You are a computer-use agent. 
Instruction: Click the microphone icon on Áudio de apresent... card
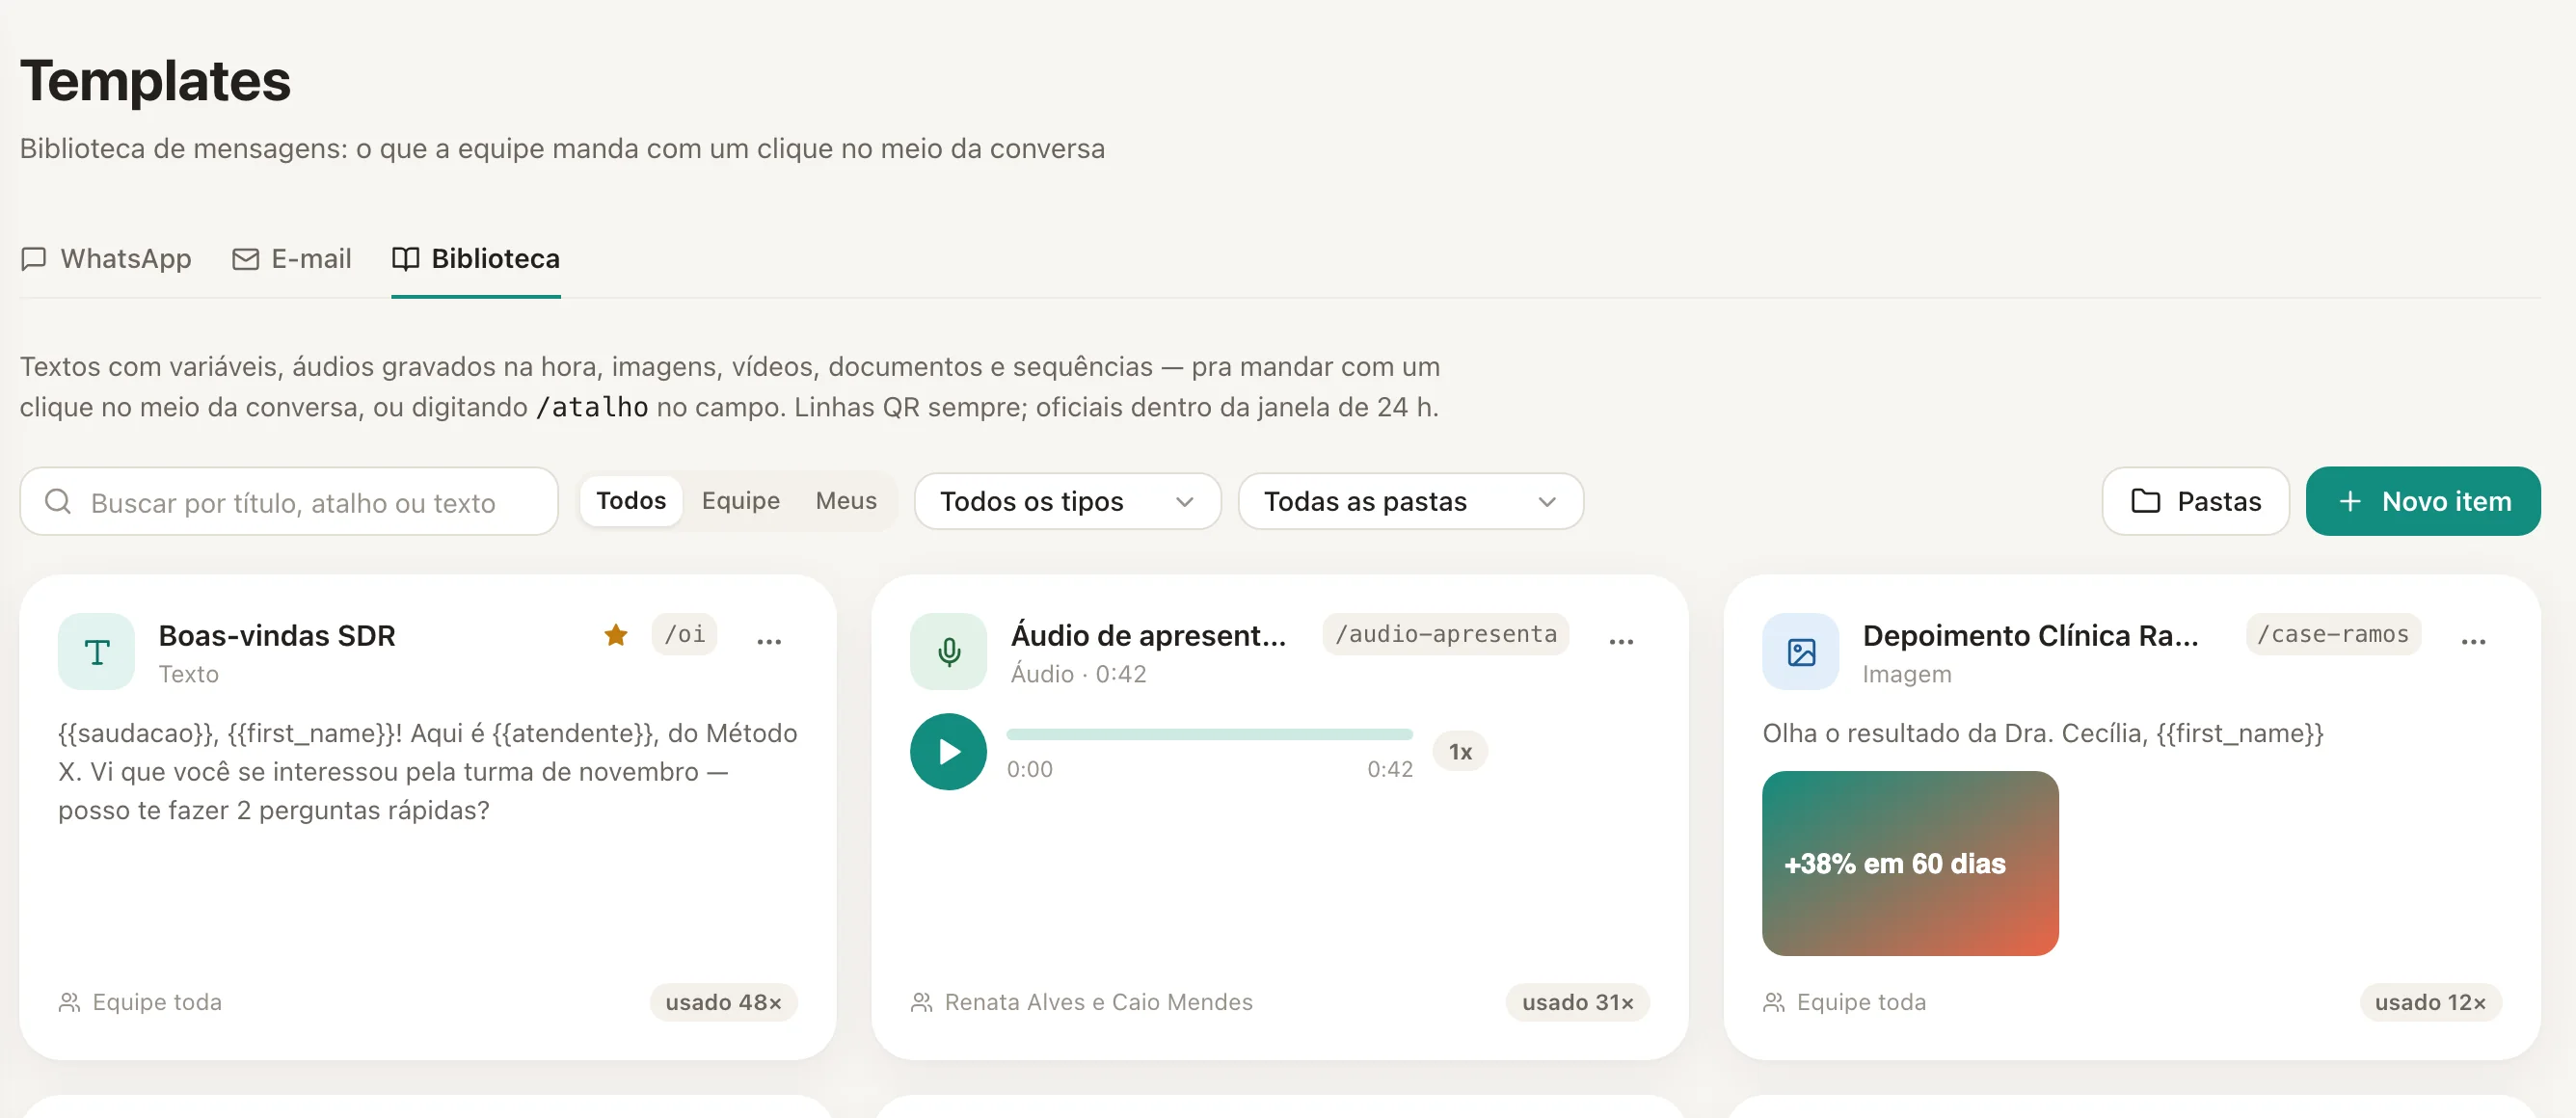click(948, 652)
